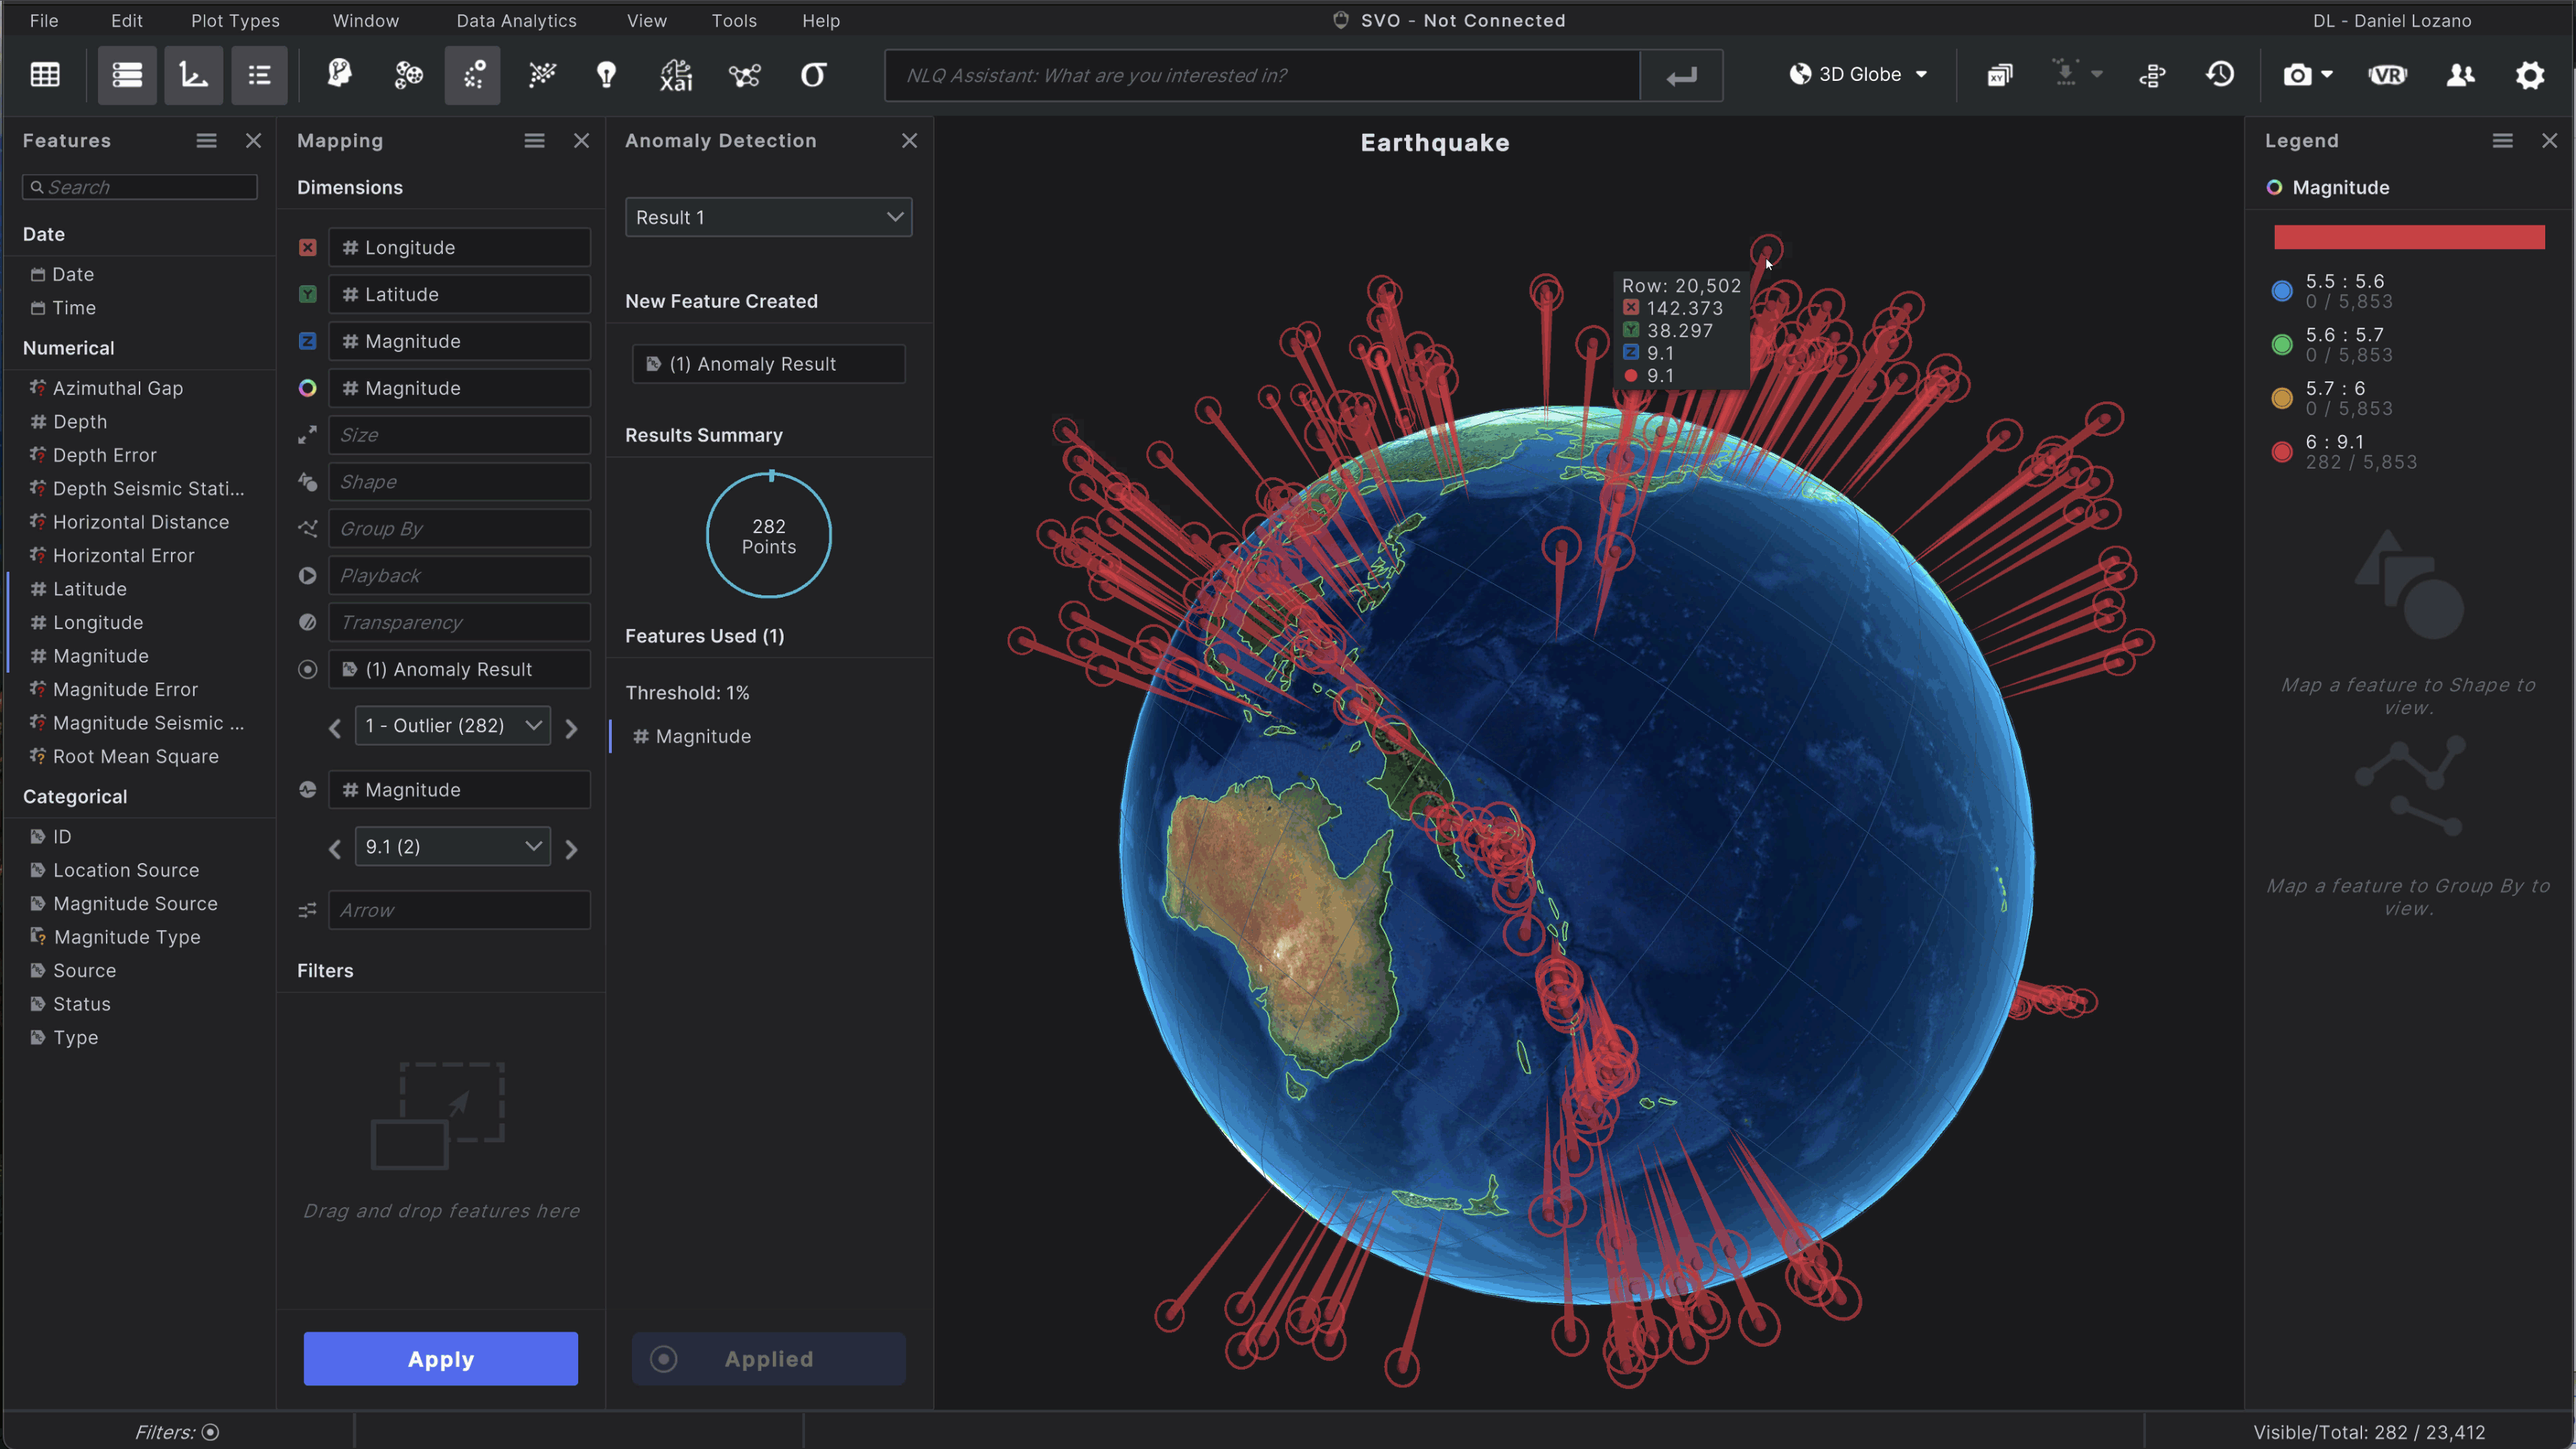2576x1449 pixels.
Task: Open the Plot Types menu
Action: pos(235,20)
